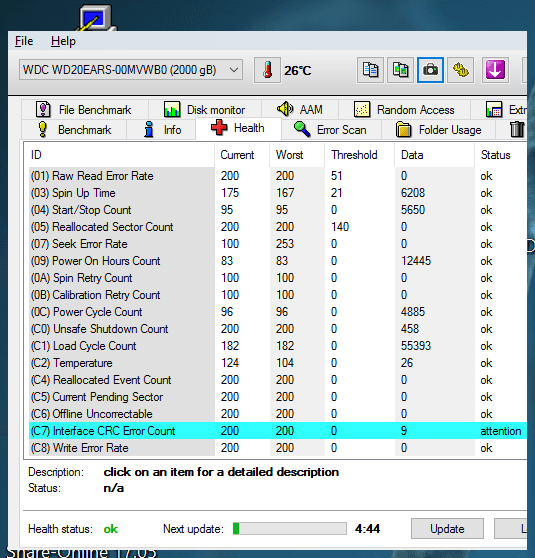Screen dimensions: 535x558
Task: Click the 55393 load cycle data value
Action: 416,346
